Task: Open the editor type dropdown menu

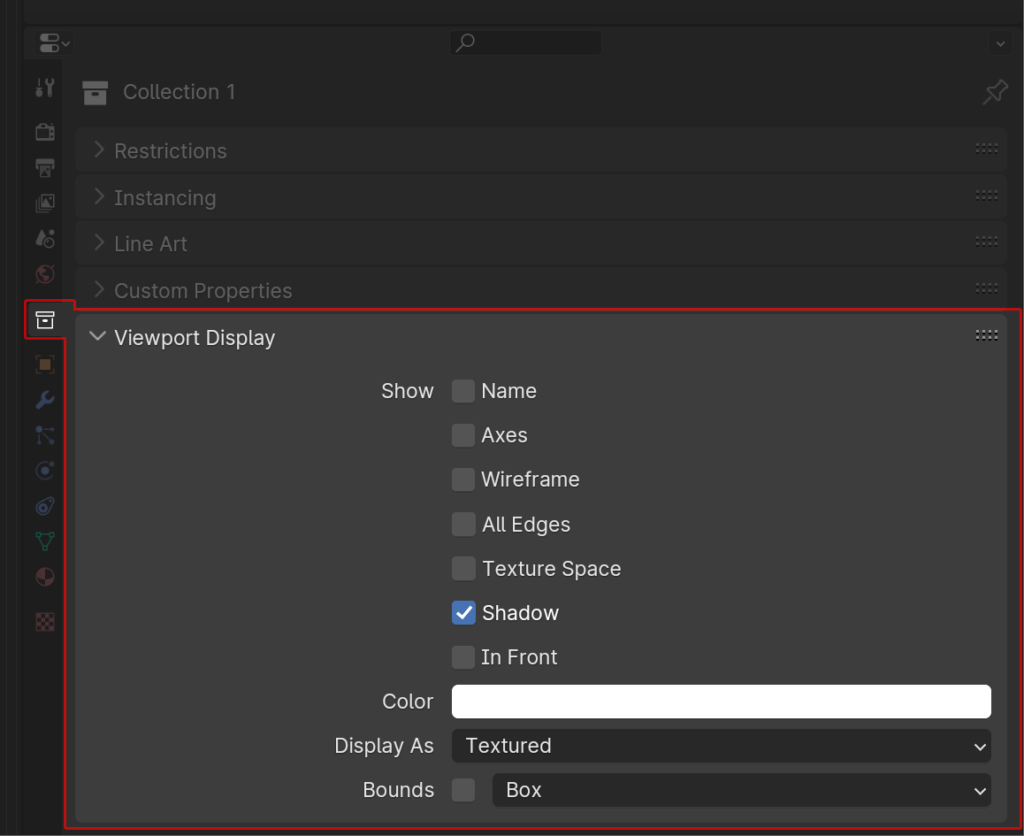Action: point(54,43)
